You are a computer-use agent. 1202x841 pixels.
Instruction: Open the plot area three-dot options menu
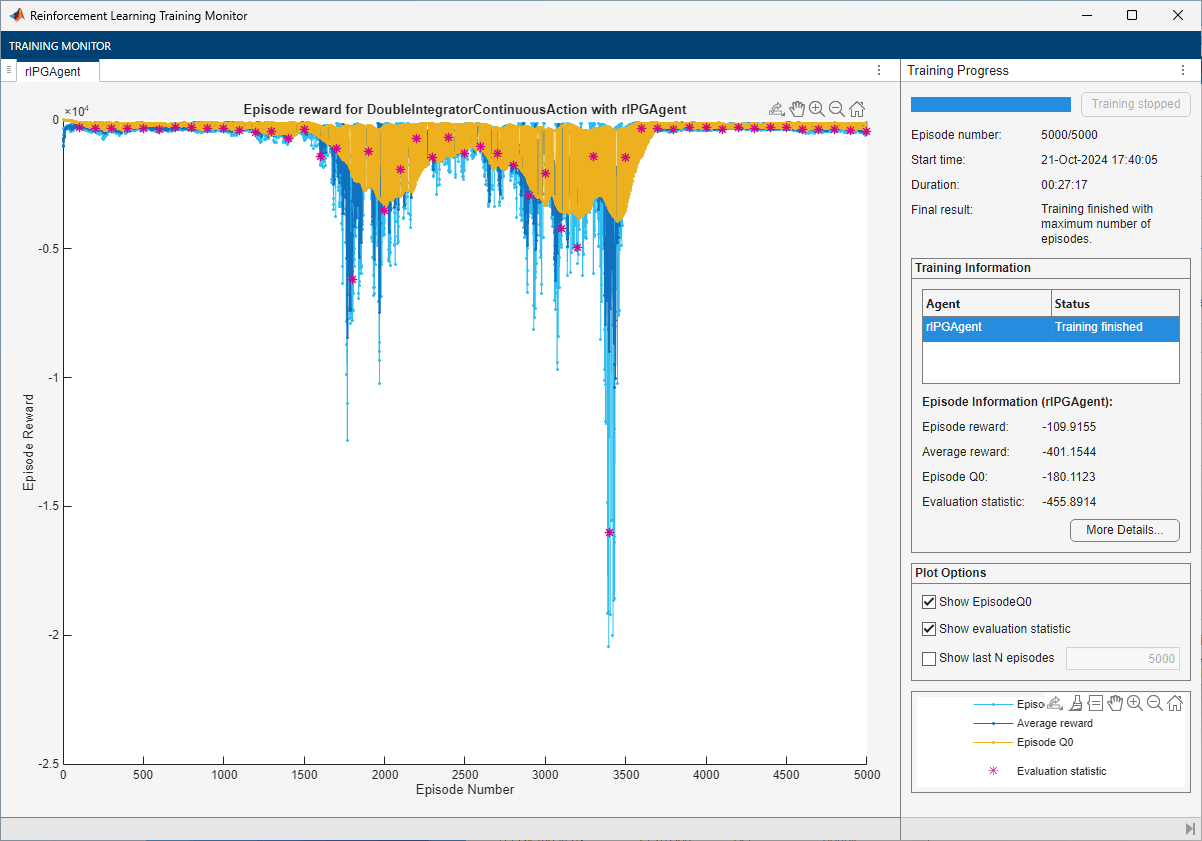(878, 71)
